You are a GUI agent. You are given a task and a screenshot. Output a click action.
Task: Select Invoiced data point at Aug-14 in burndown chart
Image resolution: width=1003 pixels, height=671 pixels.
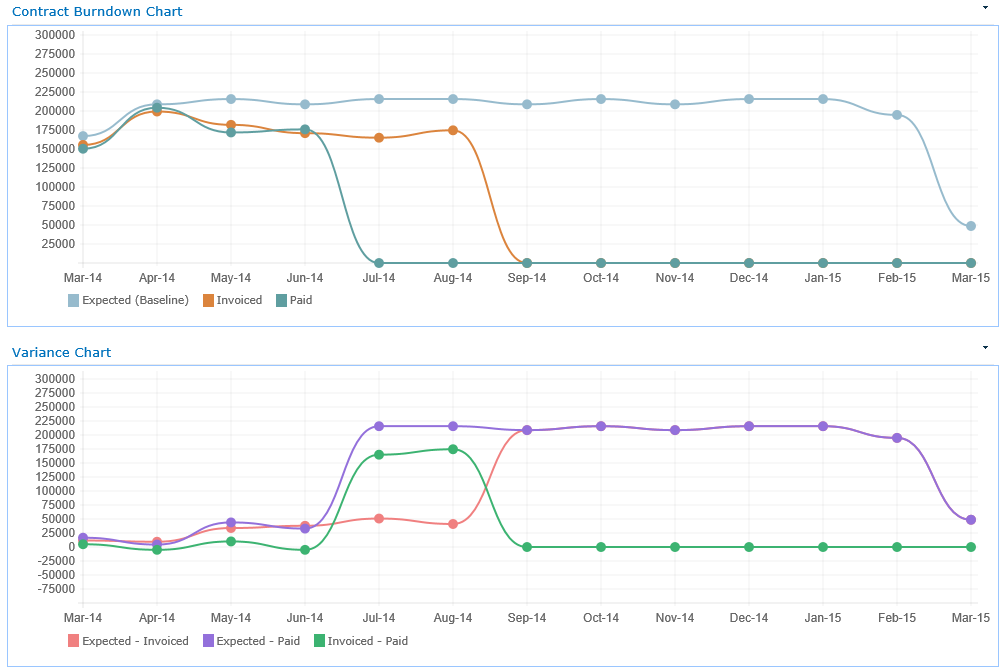pyautogui.click(x=453, y=130)
